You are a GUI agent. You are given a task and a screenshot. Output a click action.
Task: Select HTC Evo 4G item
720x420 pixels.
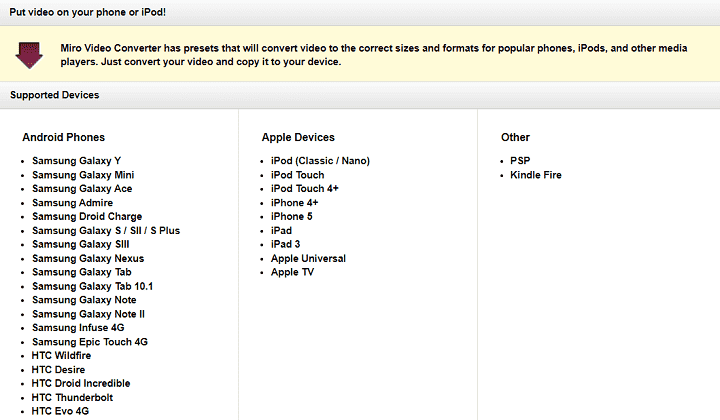pos(60,411)
